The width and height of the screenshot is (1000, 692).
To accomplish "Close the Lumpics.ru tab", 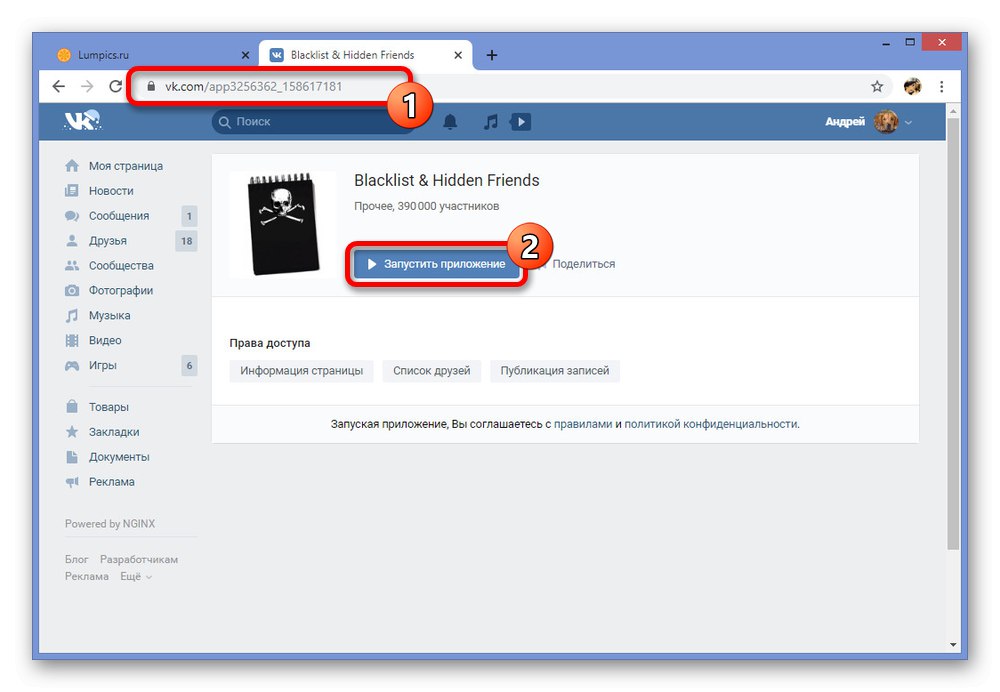I will pyautogui.click(x=246, y=55).
